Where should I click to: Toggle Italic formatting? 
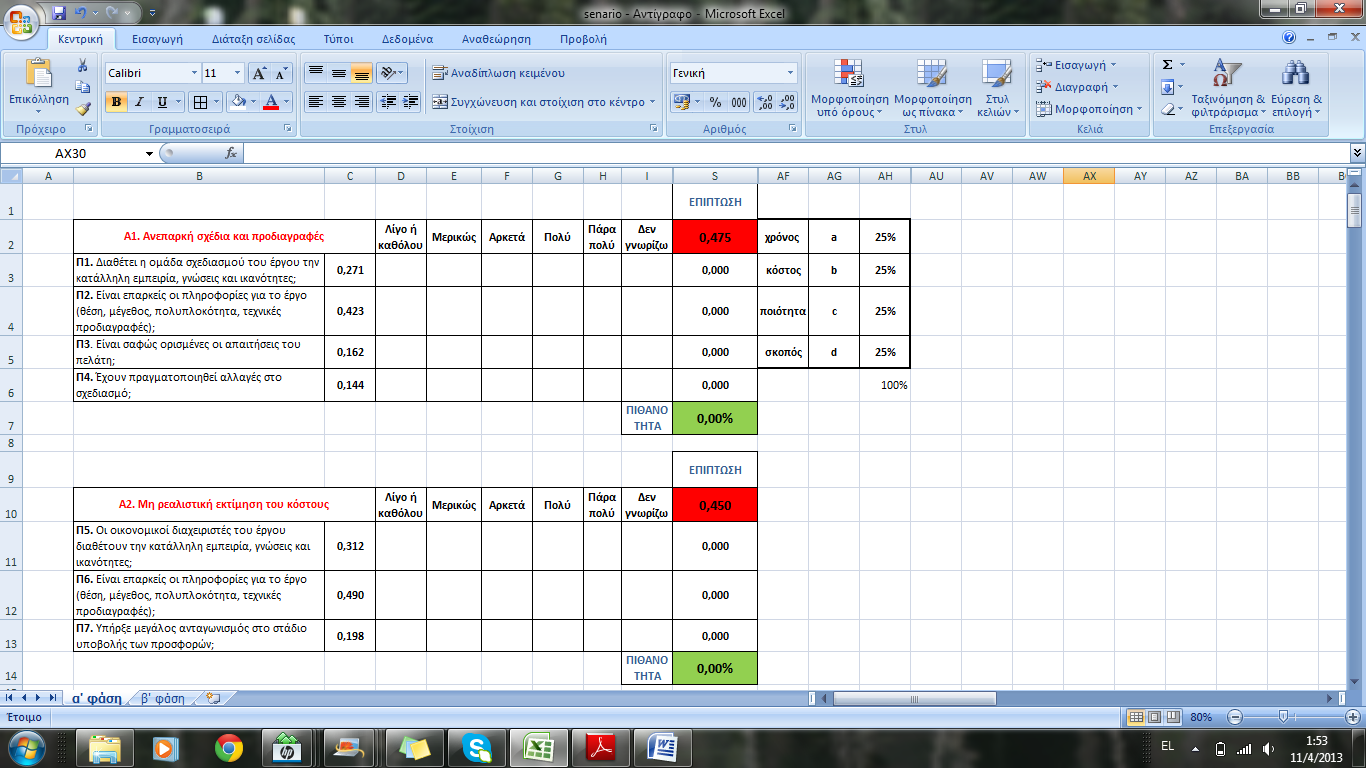click(x=139, y=102)
